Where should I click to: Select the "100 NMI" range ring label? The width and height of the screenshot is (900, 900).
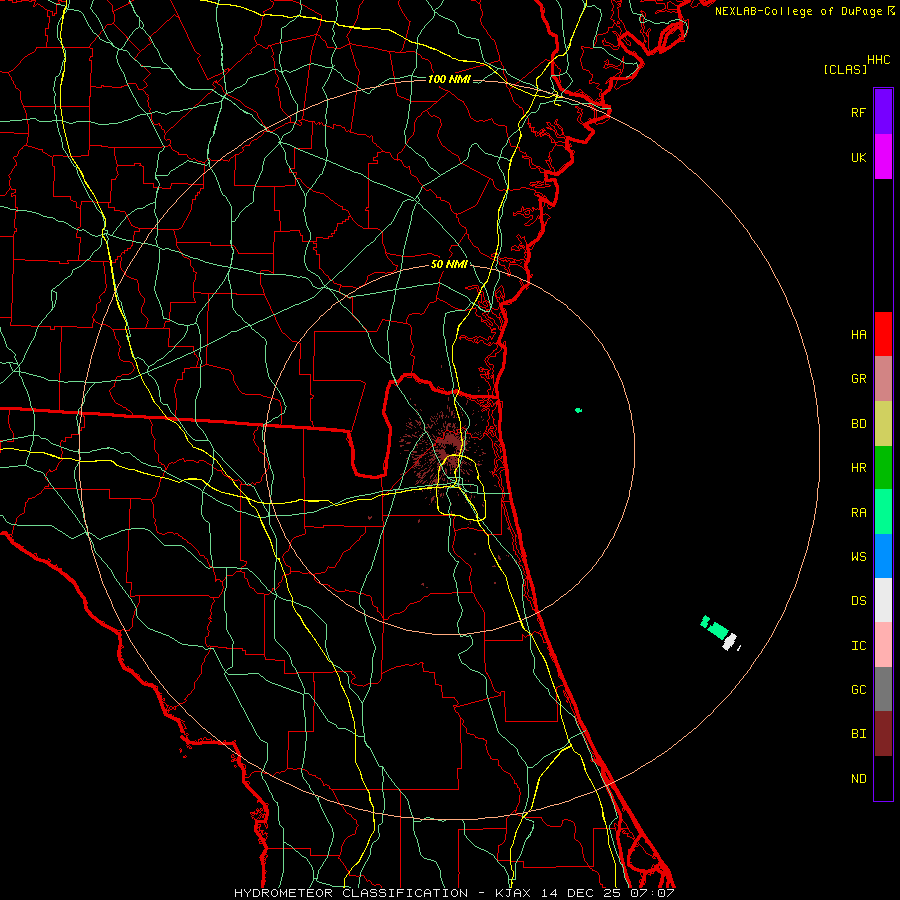(449, 79)
